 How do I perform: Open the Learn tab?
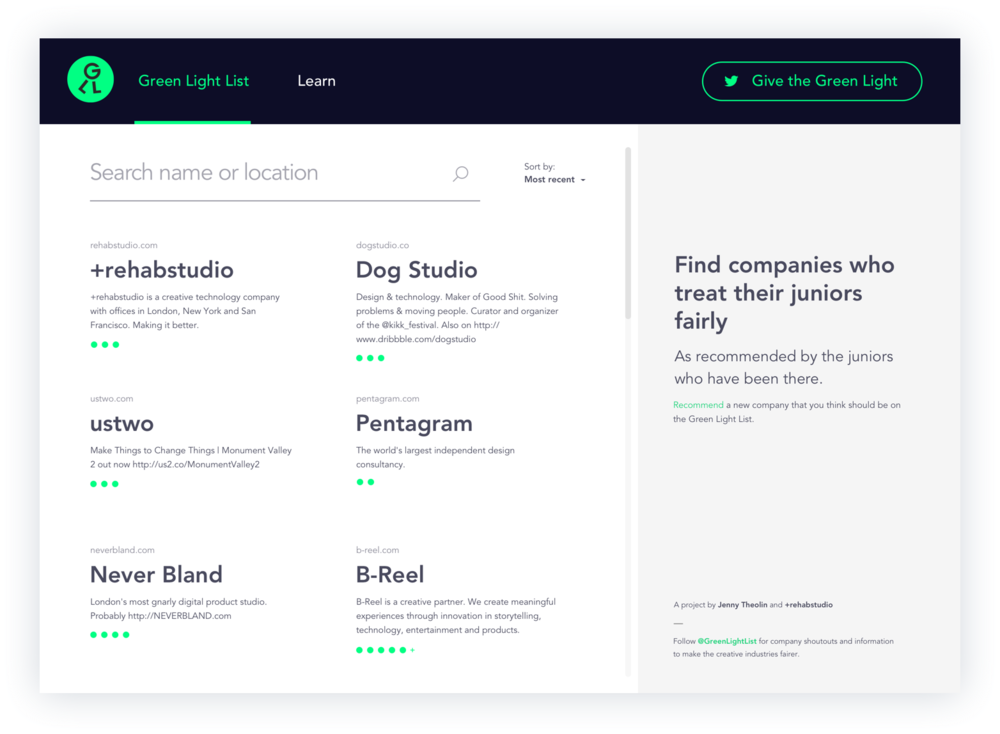[316, 81]
